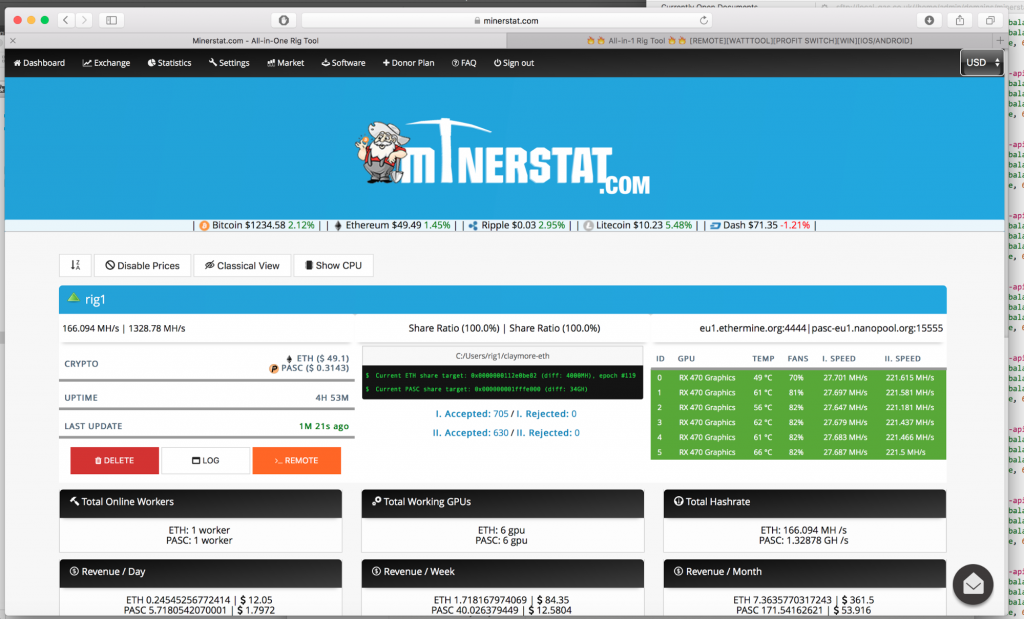1024x619 pixels.
Task: Click the rig1 worker name
Action: point(95,300)
